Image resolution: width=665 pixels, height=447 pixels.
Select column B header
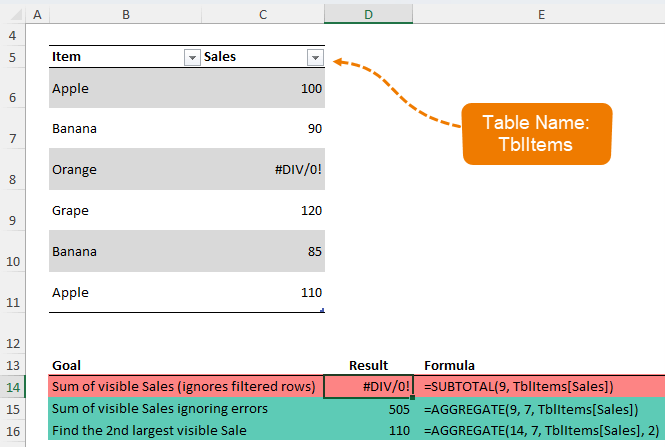coord(126,15)
